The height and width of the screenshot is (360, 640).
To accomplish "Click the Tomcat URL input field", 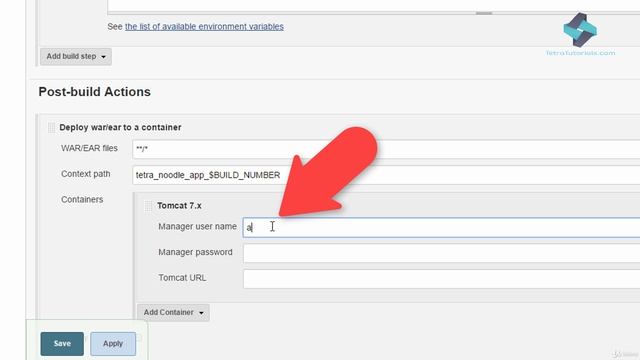I will [x=442, y=279].
